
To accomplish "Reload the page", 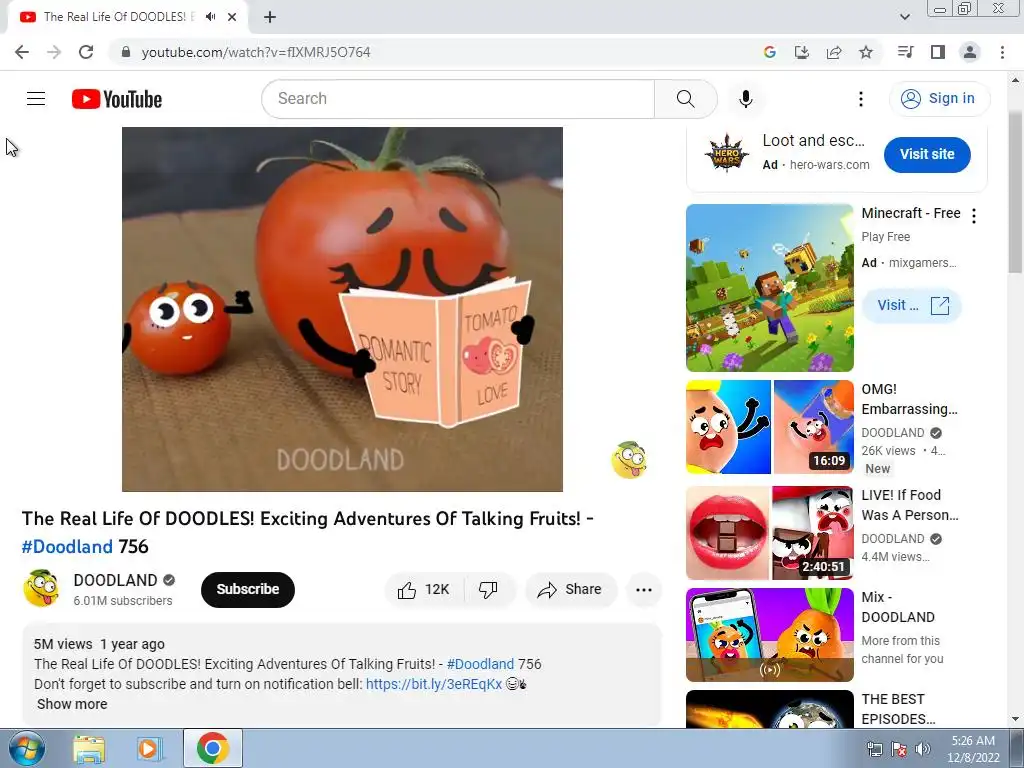I will (x=86, y=52).
